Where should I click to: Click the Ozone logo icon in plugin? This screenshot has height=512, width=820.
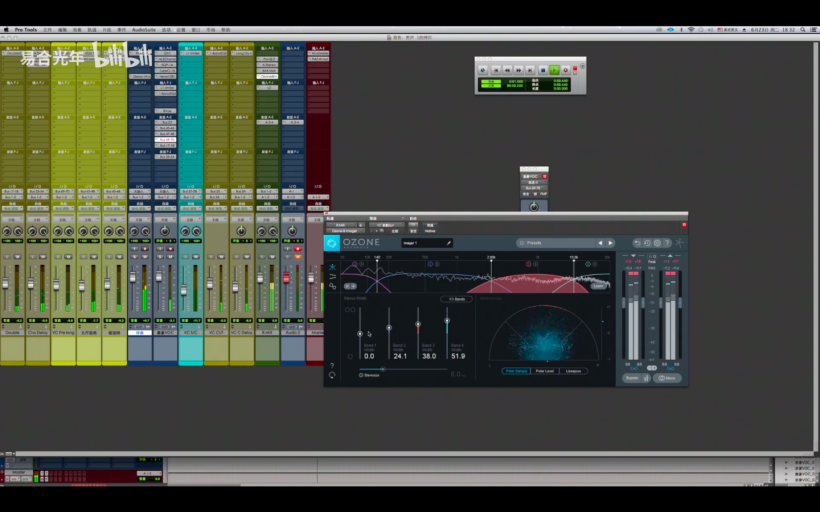click(x=332, y=243)
